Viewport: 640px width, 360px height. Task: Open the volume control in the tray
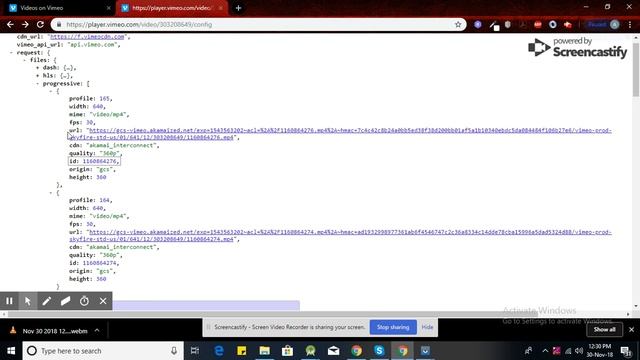tap(579, 351)
